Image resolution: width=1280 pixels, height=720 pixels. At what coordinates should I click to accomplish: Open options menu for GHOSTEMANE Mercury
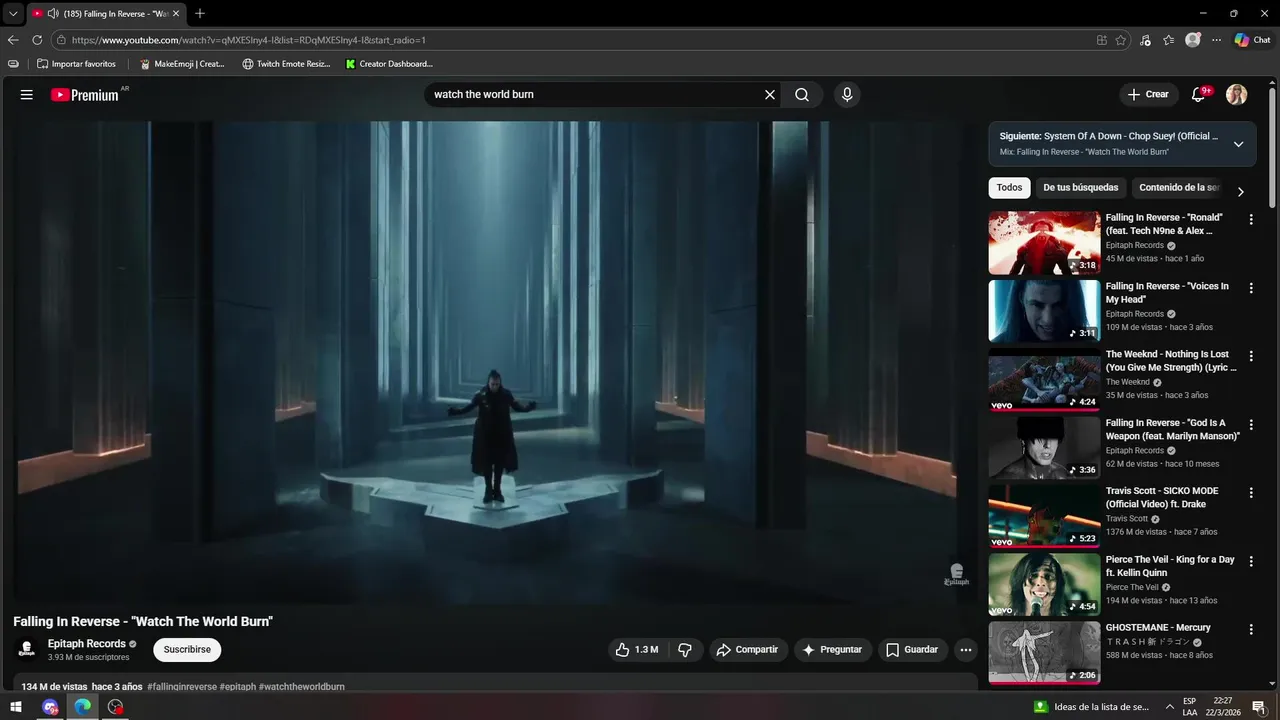tap(1251, 629)
